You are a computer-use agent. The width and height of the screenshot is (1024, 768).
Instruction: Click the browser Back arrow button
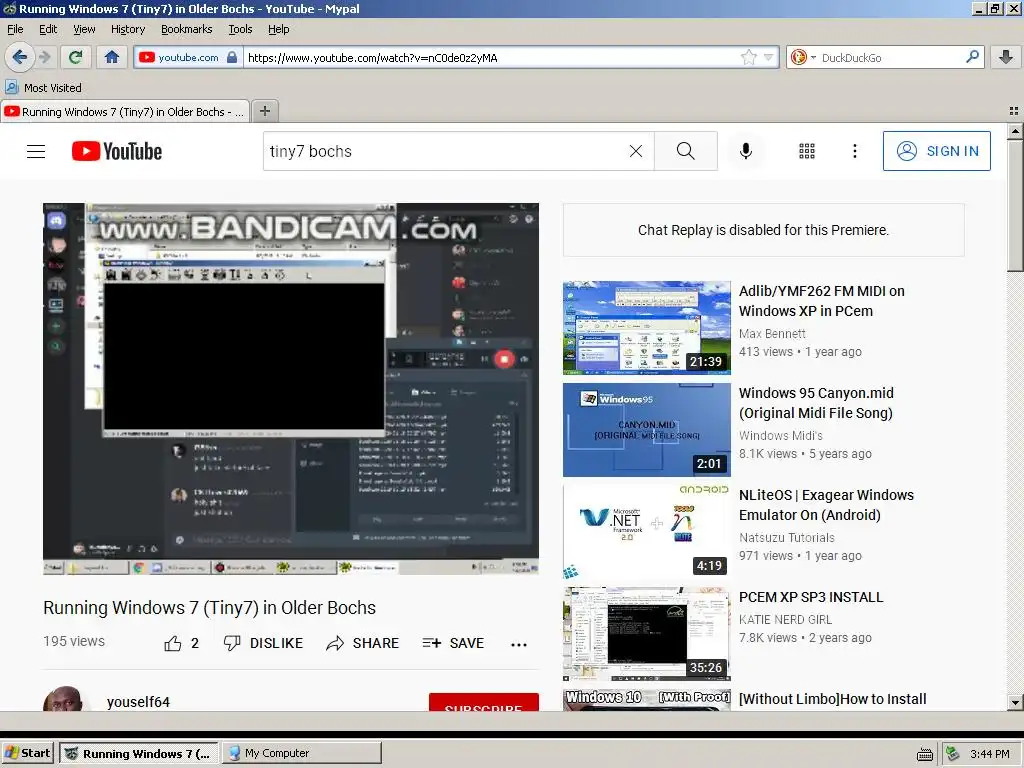20,57
